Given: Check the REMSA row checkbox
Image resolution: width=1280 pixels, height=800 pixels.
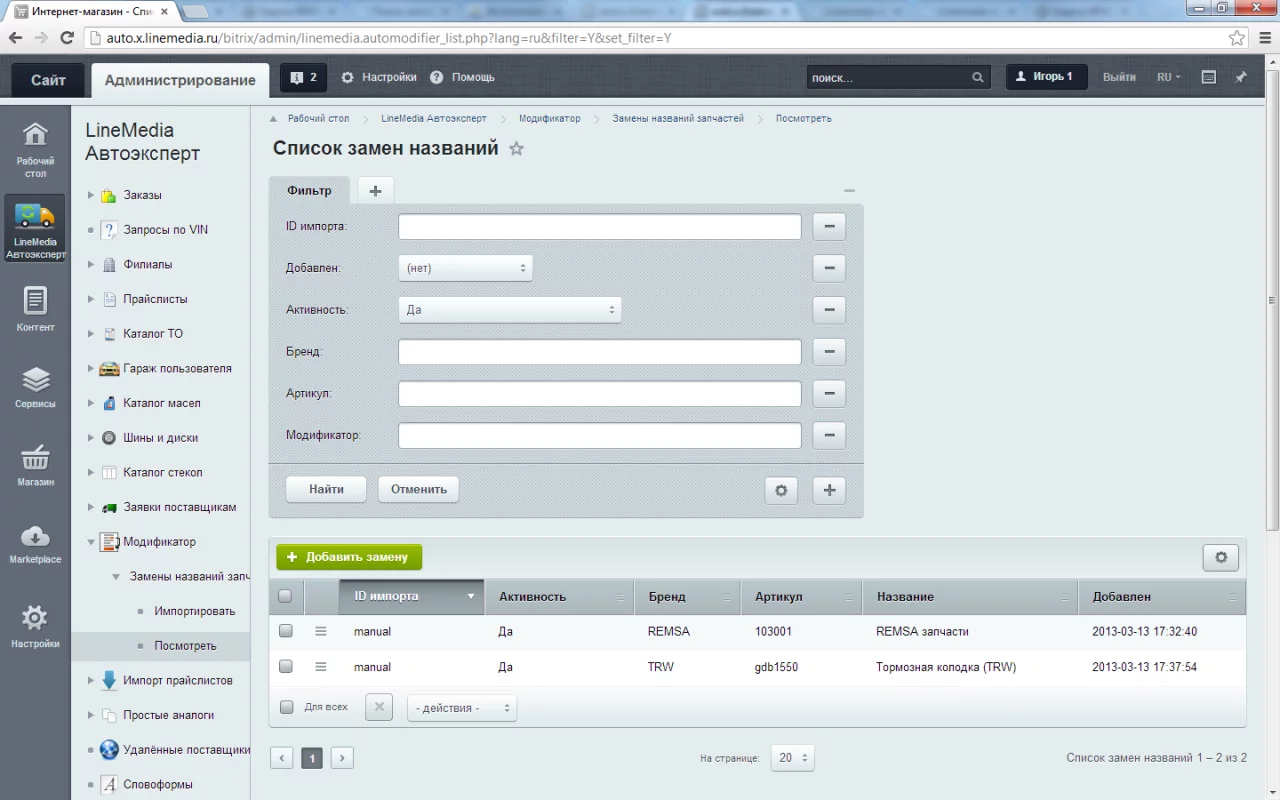Looking at the screenshot, I should (286, 632).
